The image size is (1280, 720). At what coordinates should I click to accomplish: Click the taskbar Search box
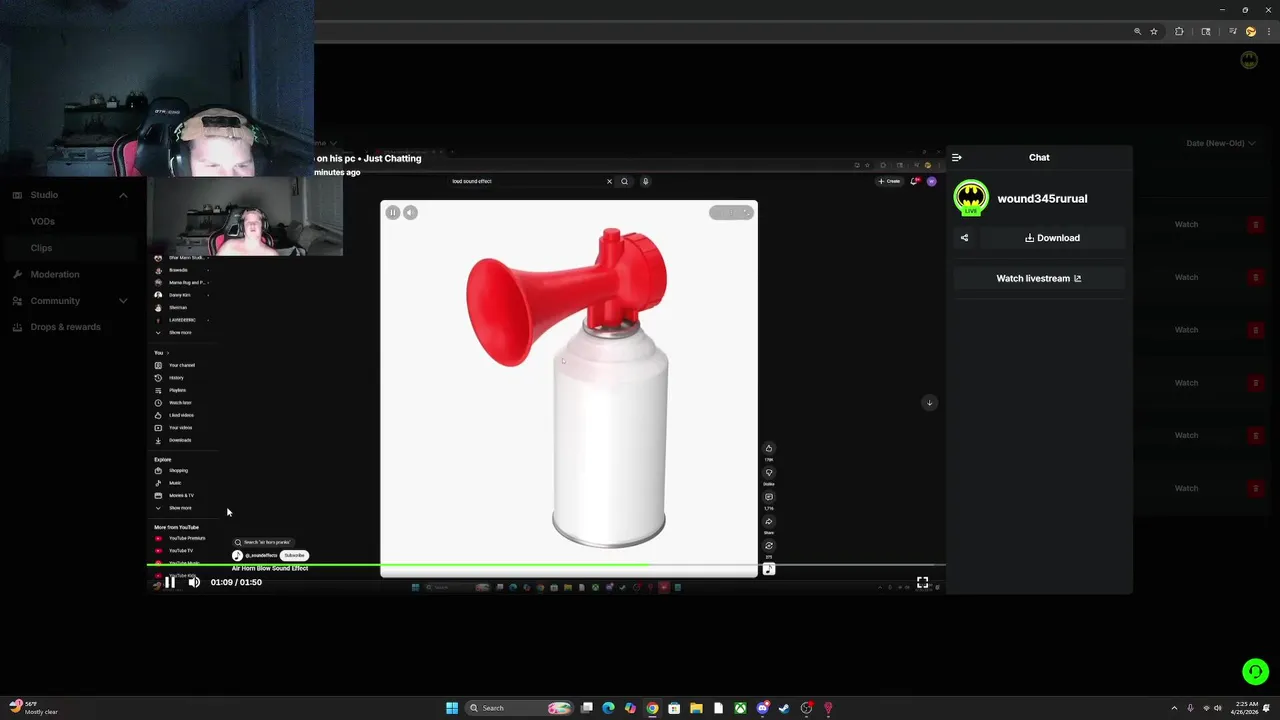coord(519,708)
